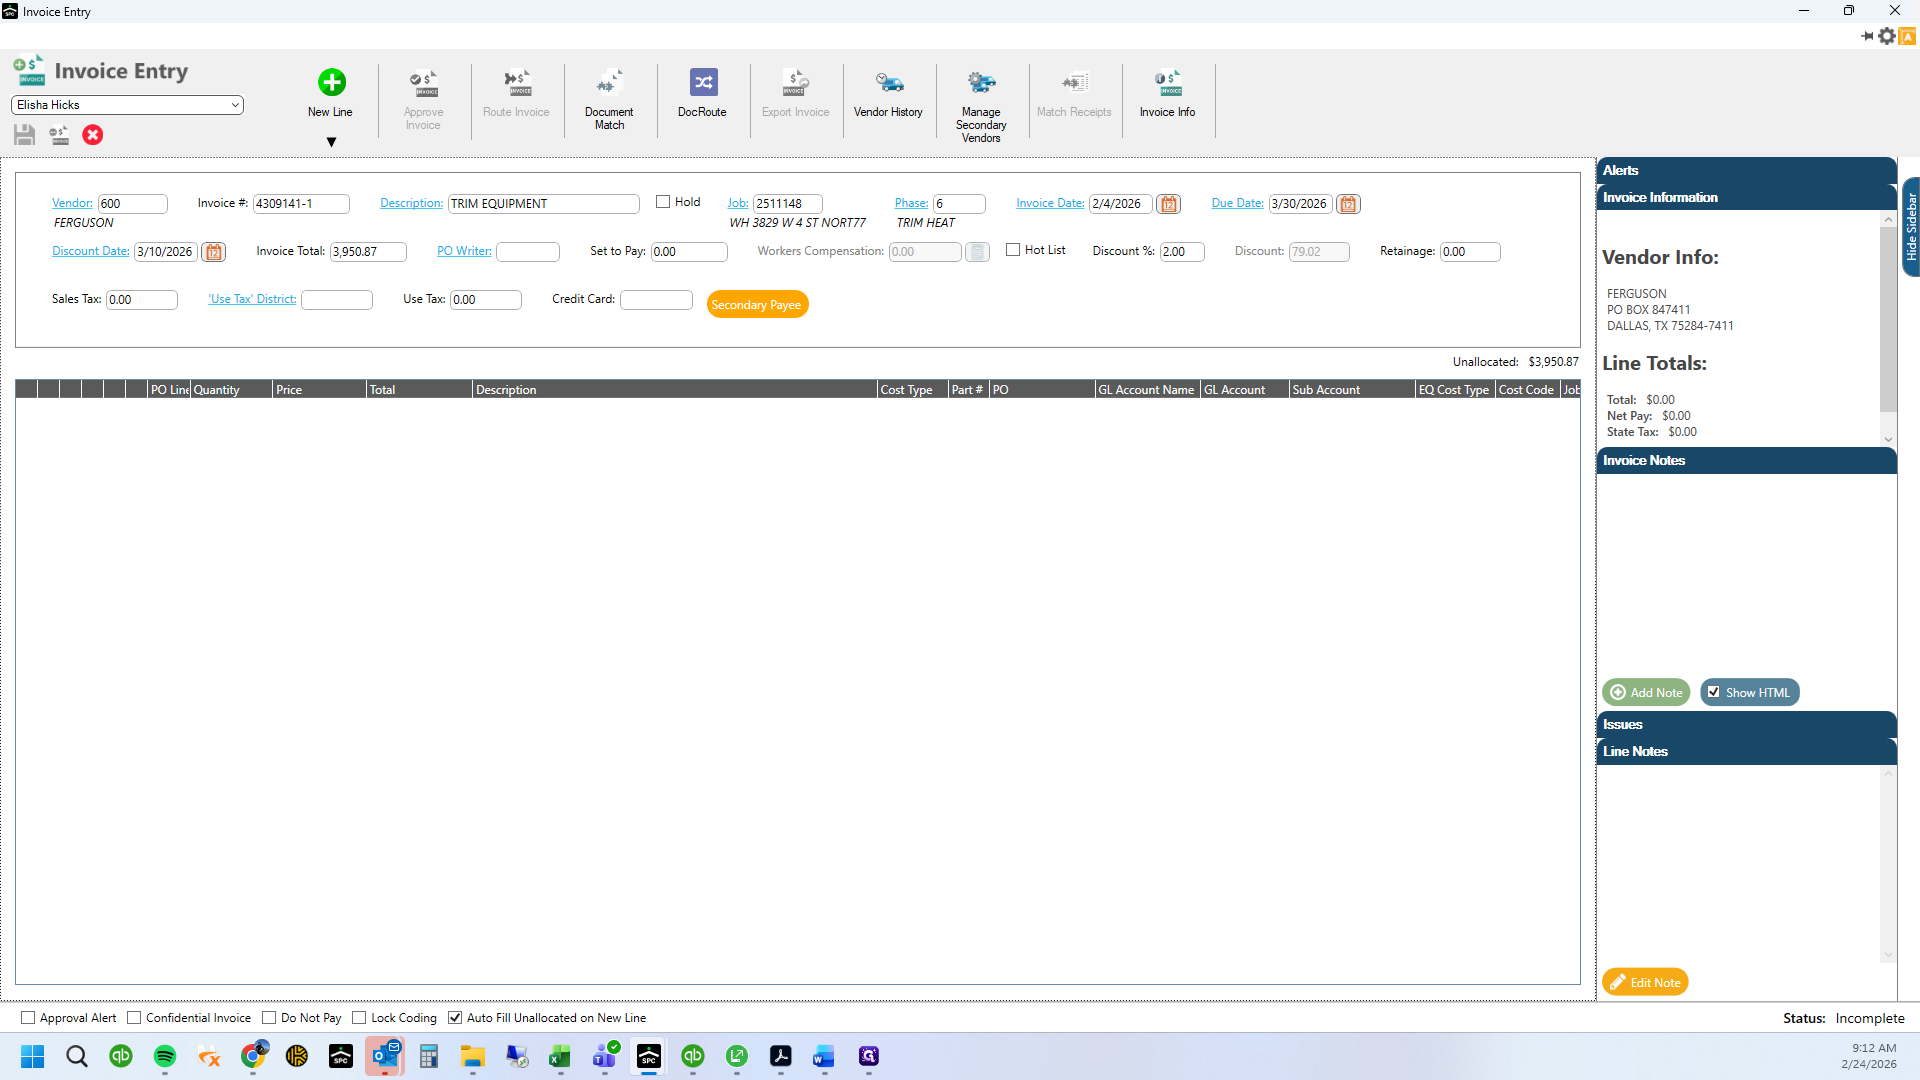This screenshot has height=1080, width=1920.
Task: Click the Add Note button
Action: pyautogui.click(x=1646, y=692)
